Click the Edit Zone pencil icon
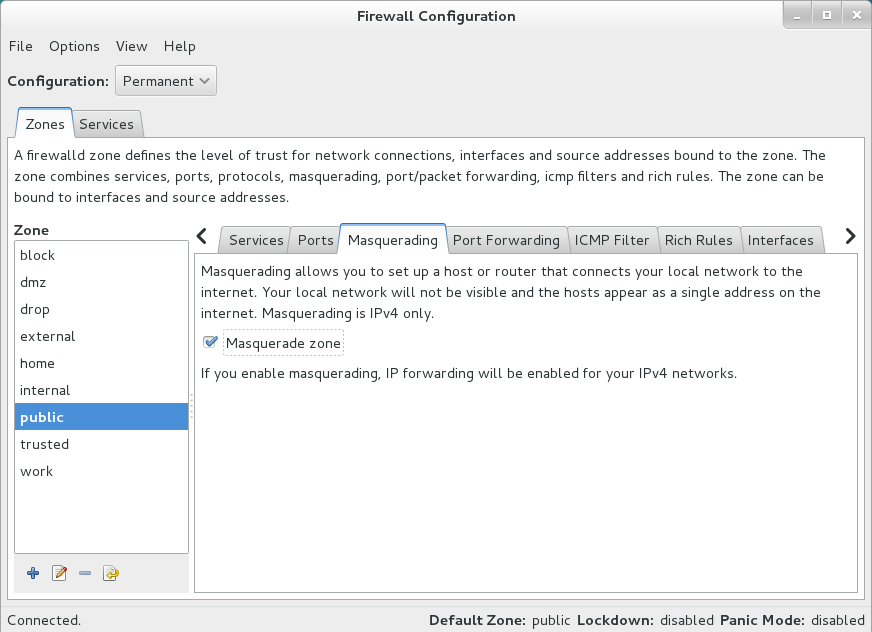Screen dimensions: 872x632 [59, 573]
